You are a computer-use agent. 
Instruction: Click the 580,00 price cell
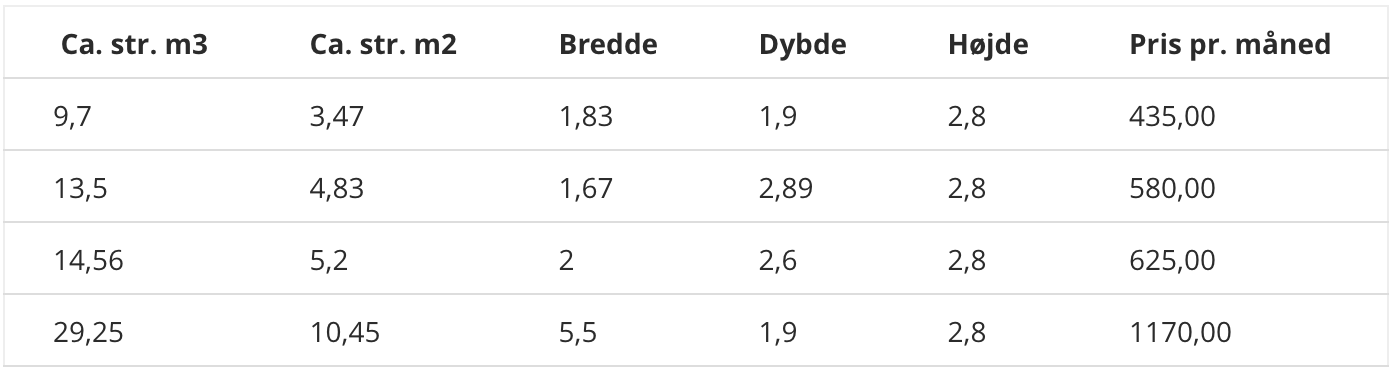pos(1171,189)
